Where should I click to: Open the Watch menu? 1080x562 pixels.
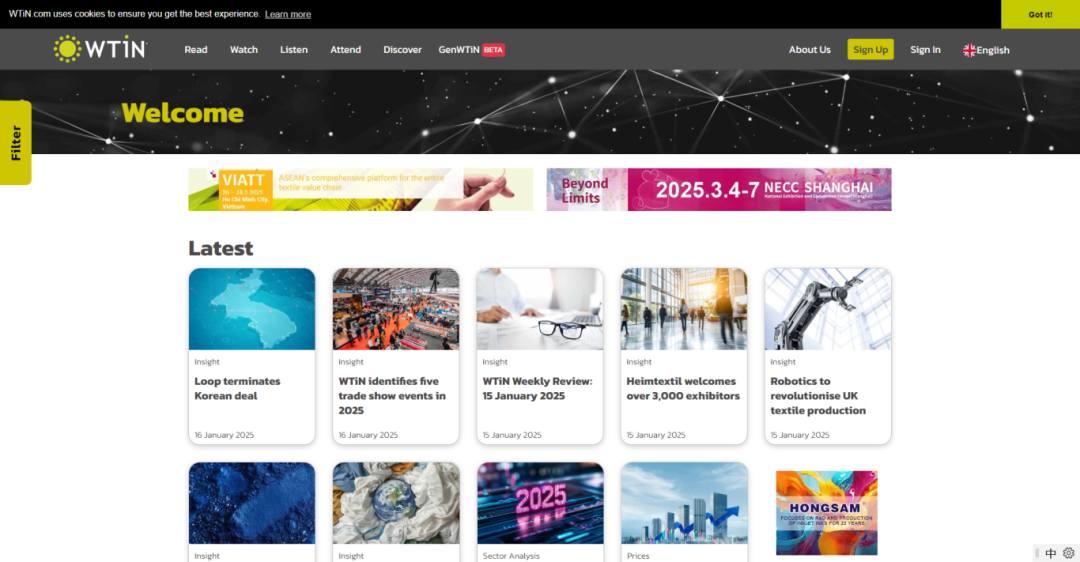click(244, 50)
